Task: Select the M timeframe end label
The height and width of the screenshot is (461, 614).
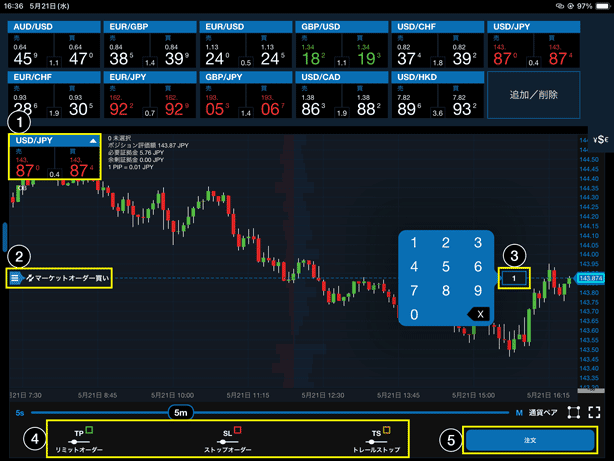Action: point(519,413)
